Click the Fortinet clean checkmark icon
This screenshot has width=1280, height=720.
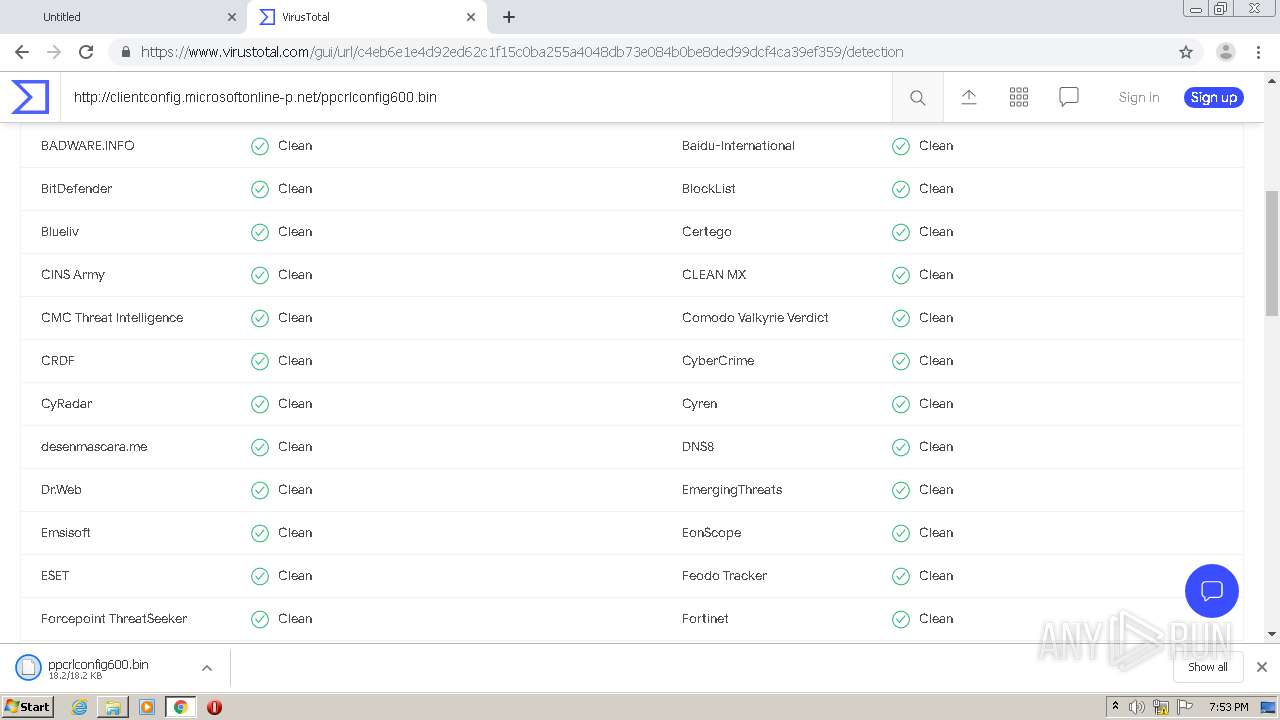(x=901, y=619)
